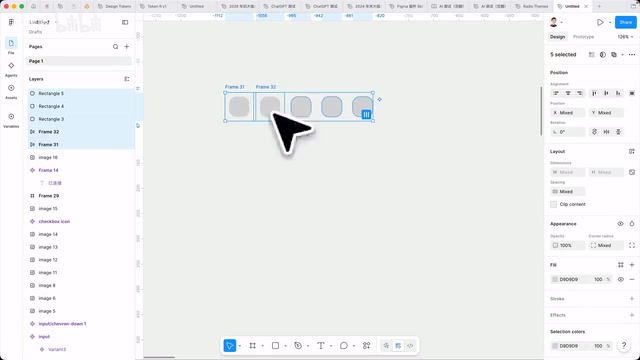Open the Radix Themes file tab
The image size is (640, 360).
[532, 7]
